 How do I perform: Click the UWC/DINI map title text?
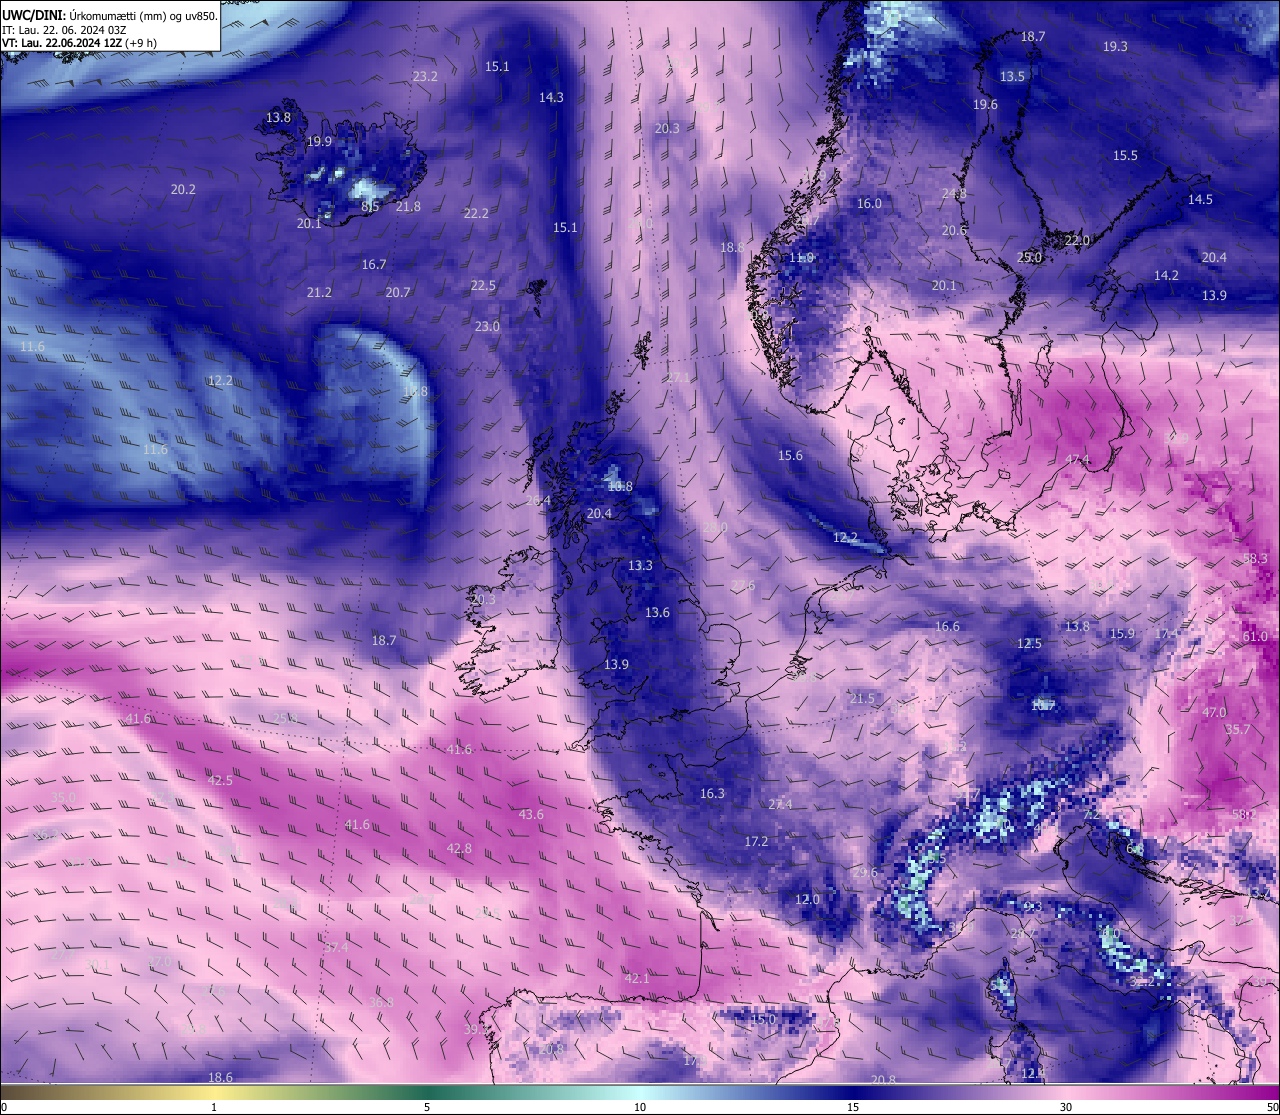coord(110,15)
